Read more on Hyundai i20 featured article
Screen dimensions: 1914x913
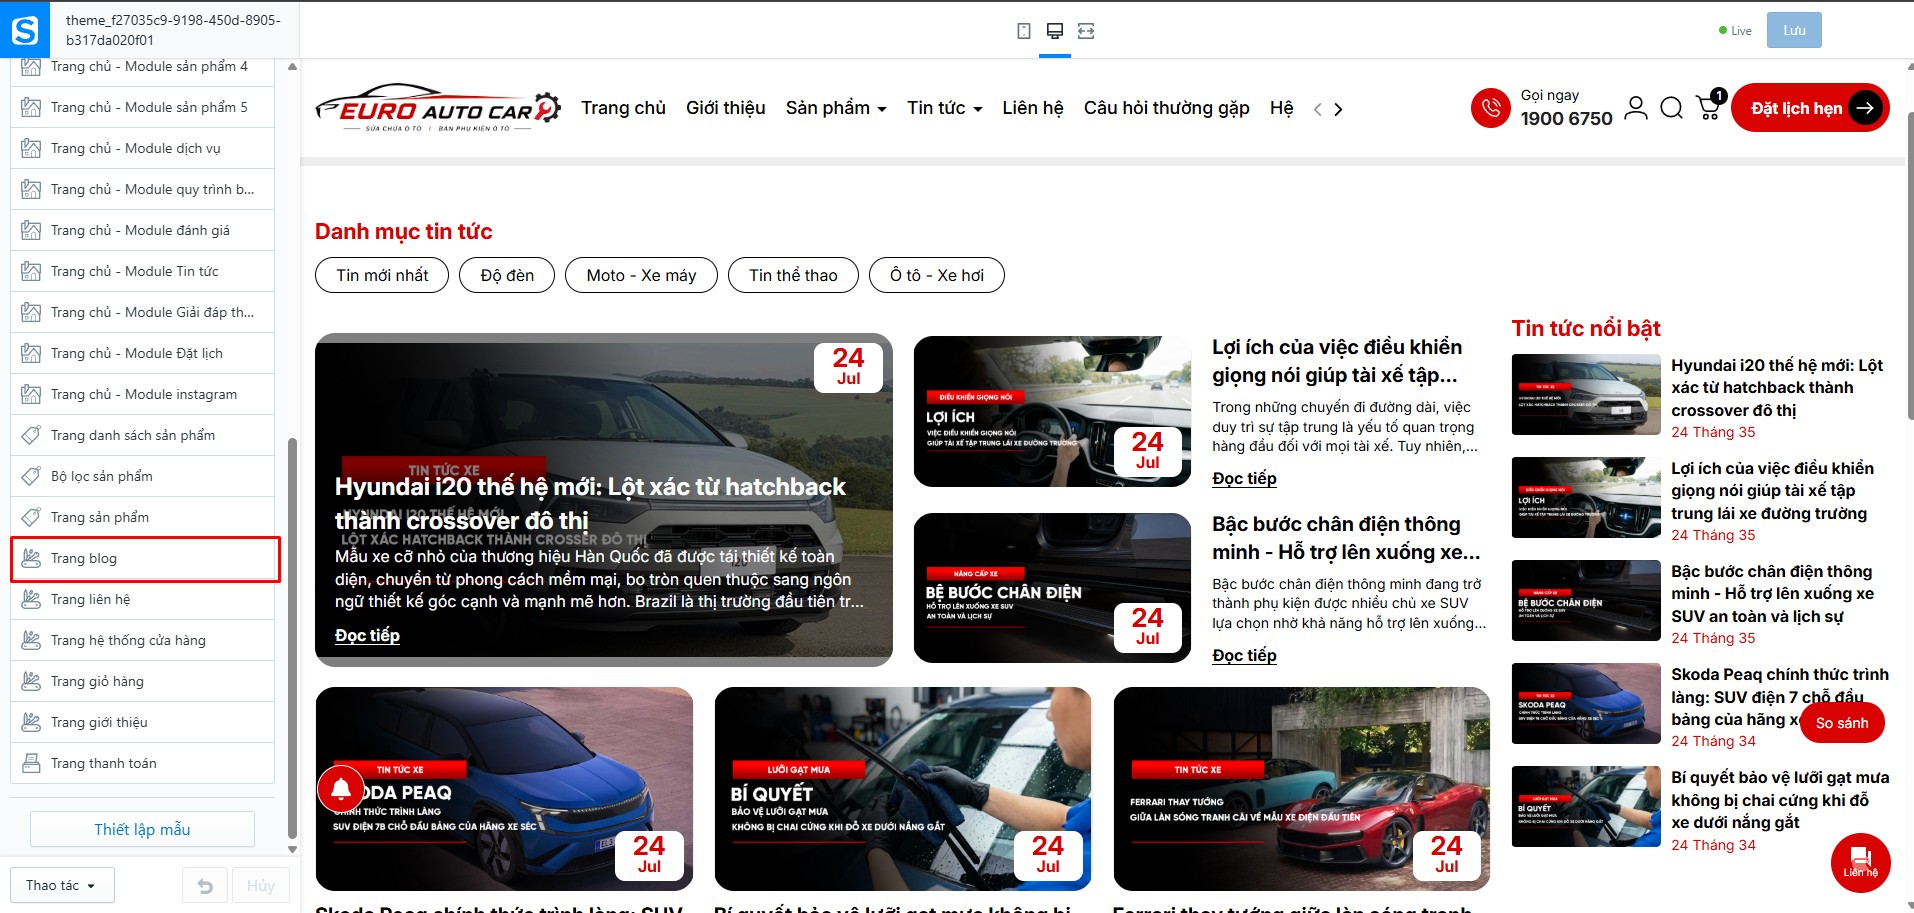coord(367,635)
